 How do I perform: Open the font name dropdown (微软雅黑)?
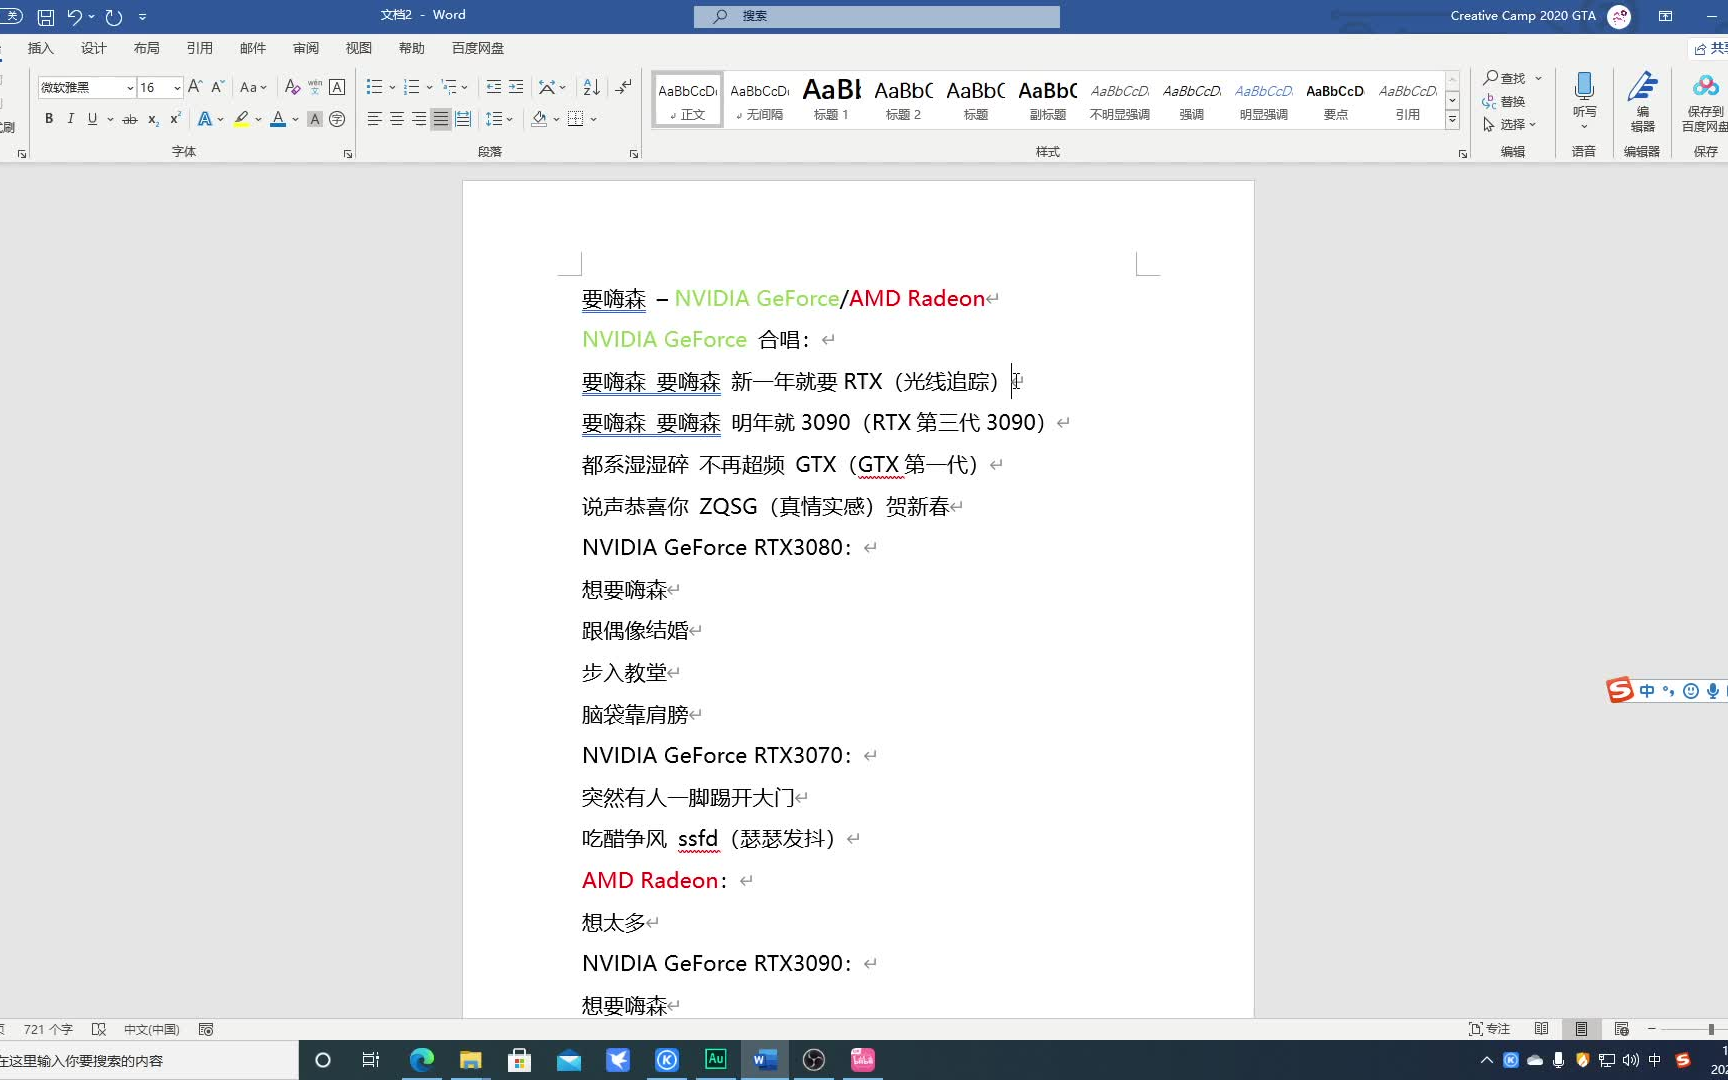(x=129, y=88)
